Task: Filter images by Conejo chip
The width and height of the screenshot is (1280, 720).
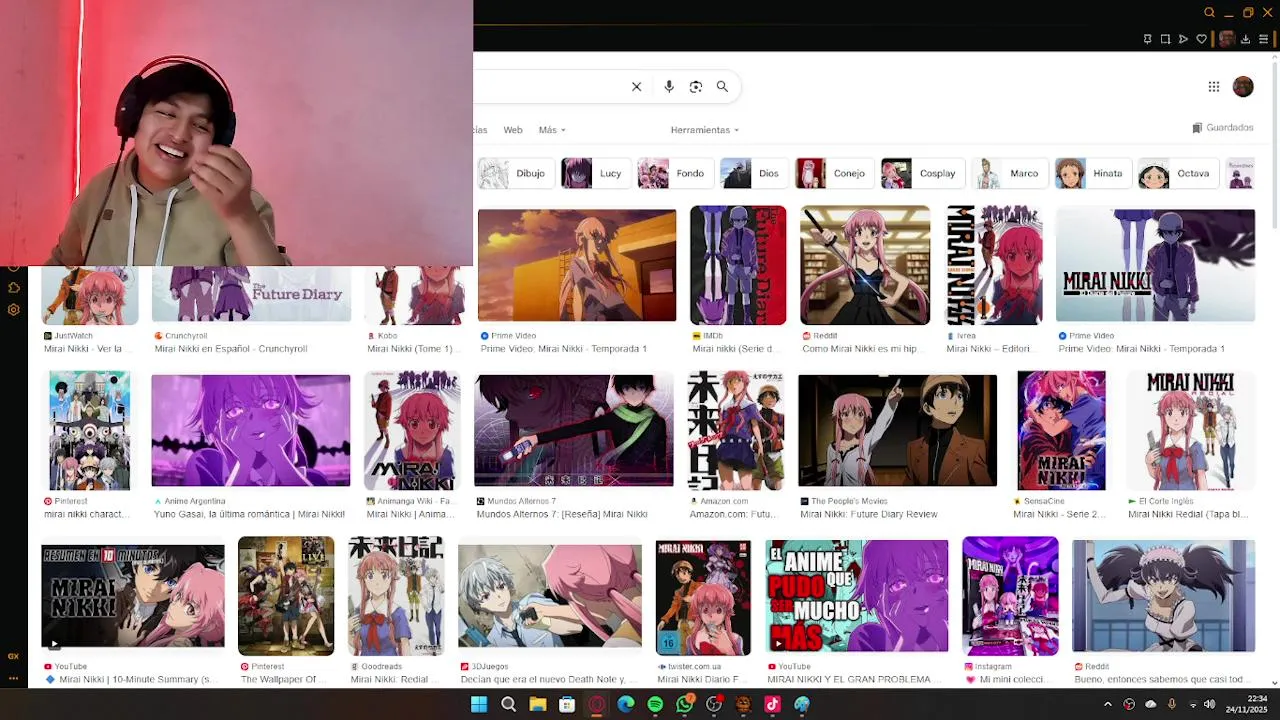Action: pyautogui.click(x=834, y=173)
